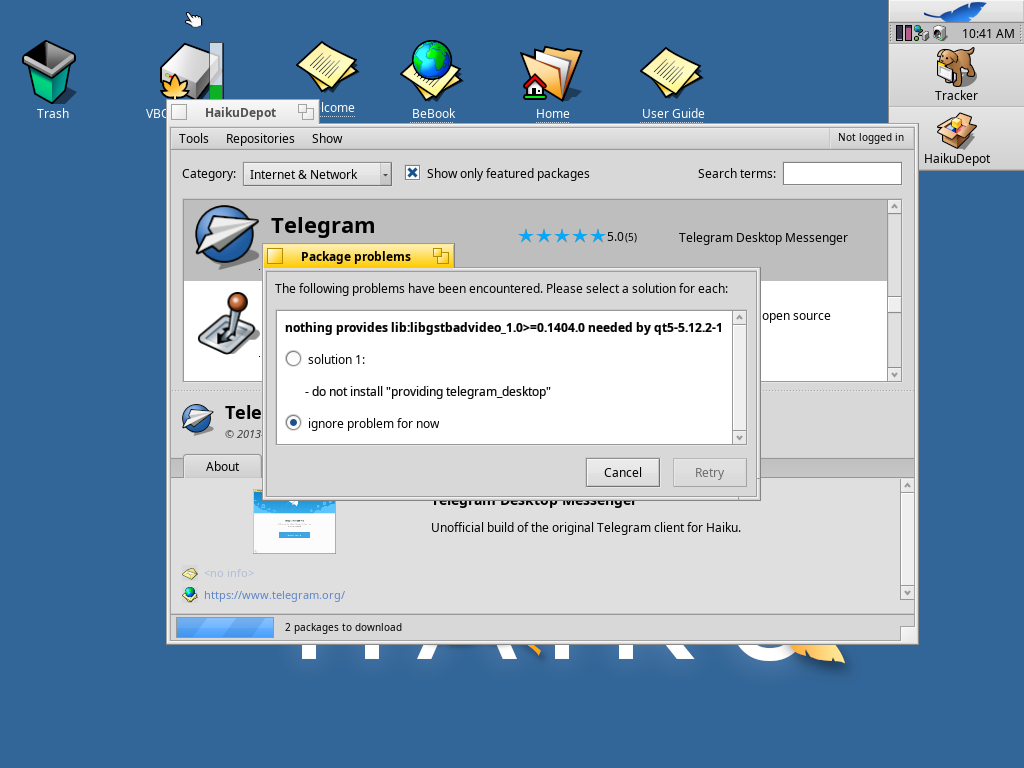
Task: Click the 'Telegram Desktop Messenger' summary in the list row
Action: click(x=763, y=238)
